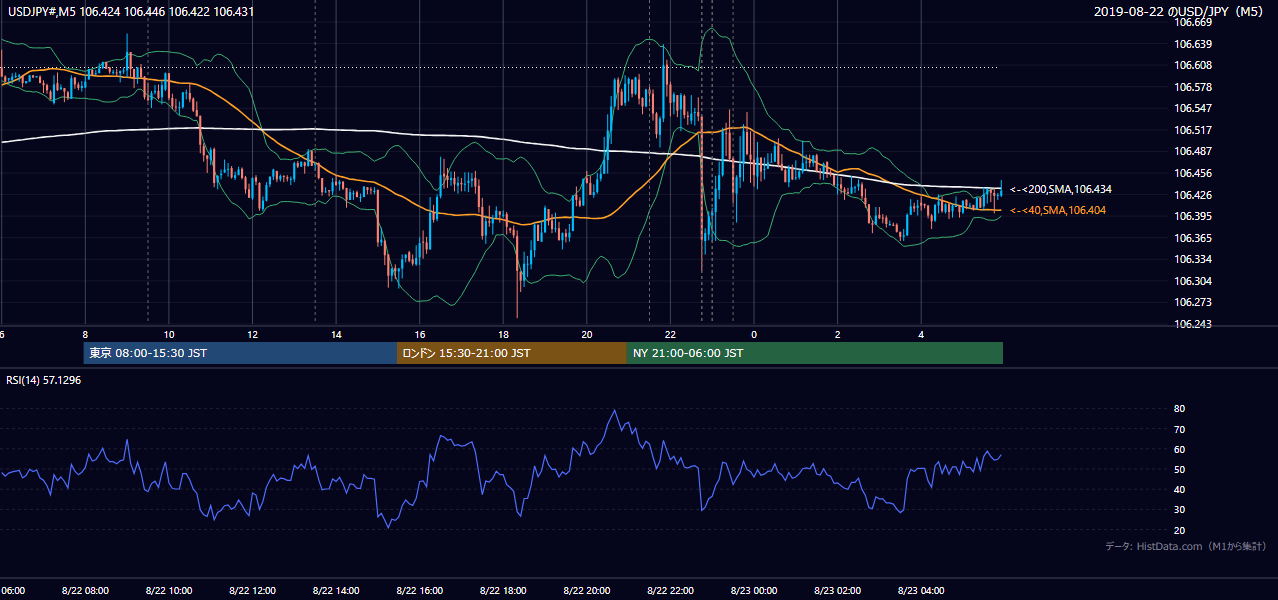Click the '2019-08-22 のUSD/JPY (M5)' chart title
Image resolution: width=1278 pixels, height=600 pixels.
point(1181,12)
